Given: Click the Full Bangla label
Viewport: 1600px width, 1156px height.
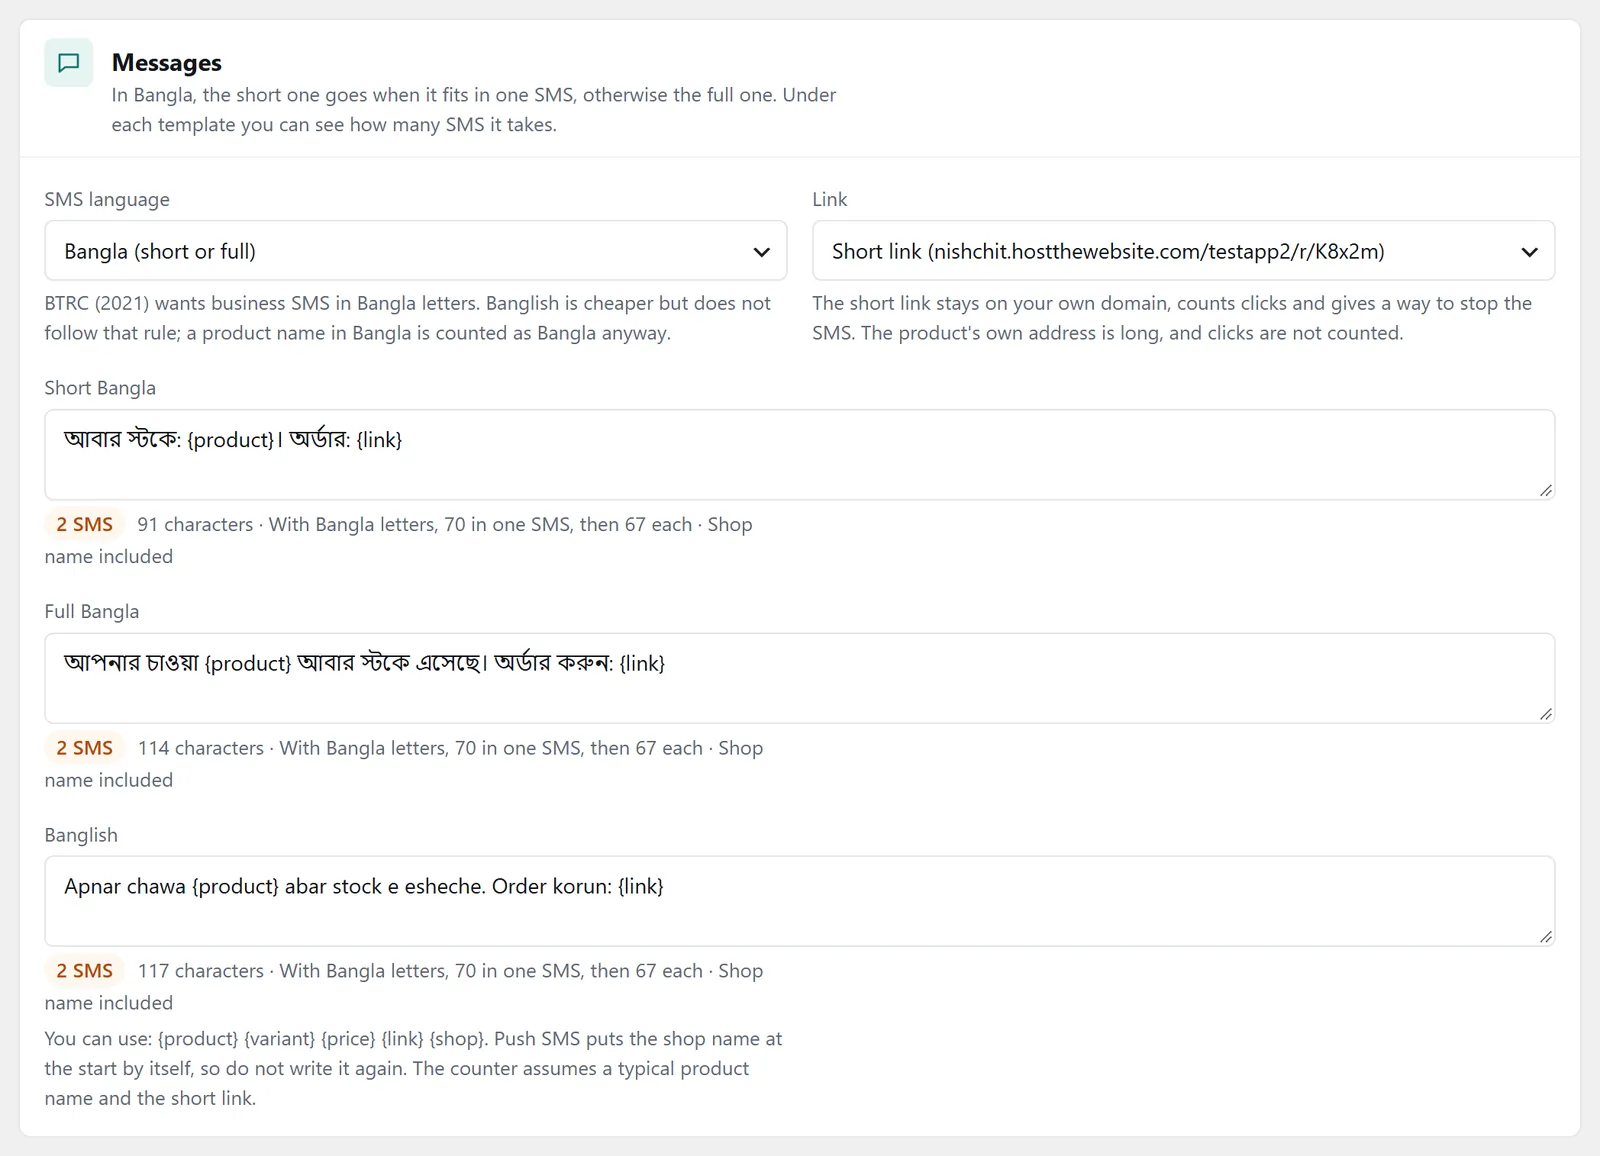Looking at the screenshot, I should click(x=92, y=611).
